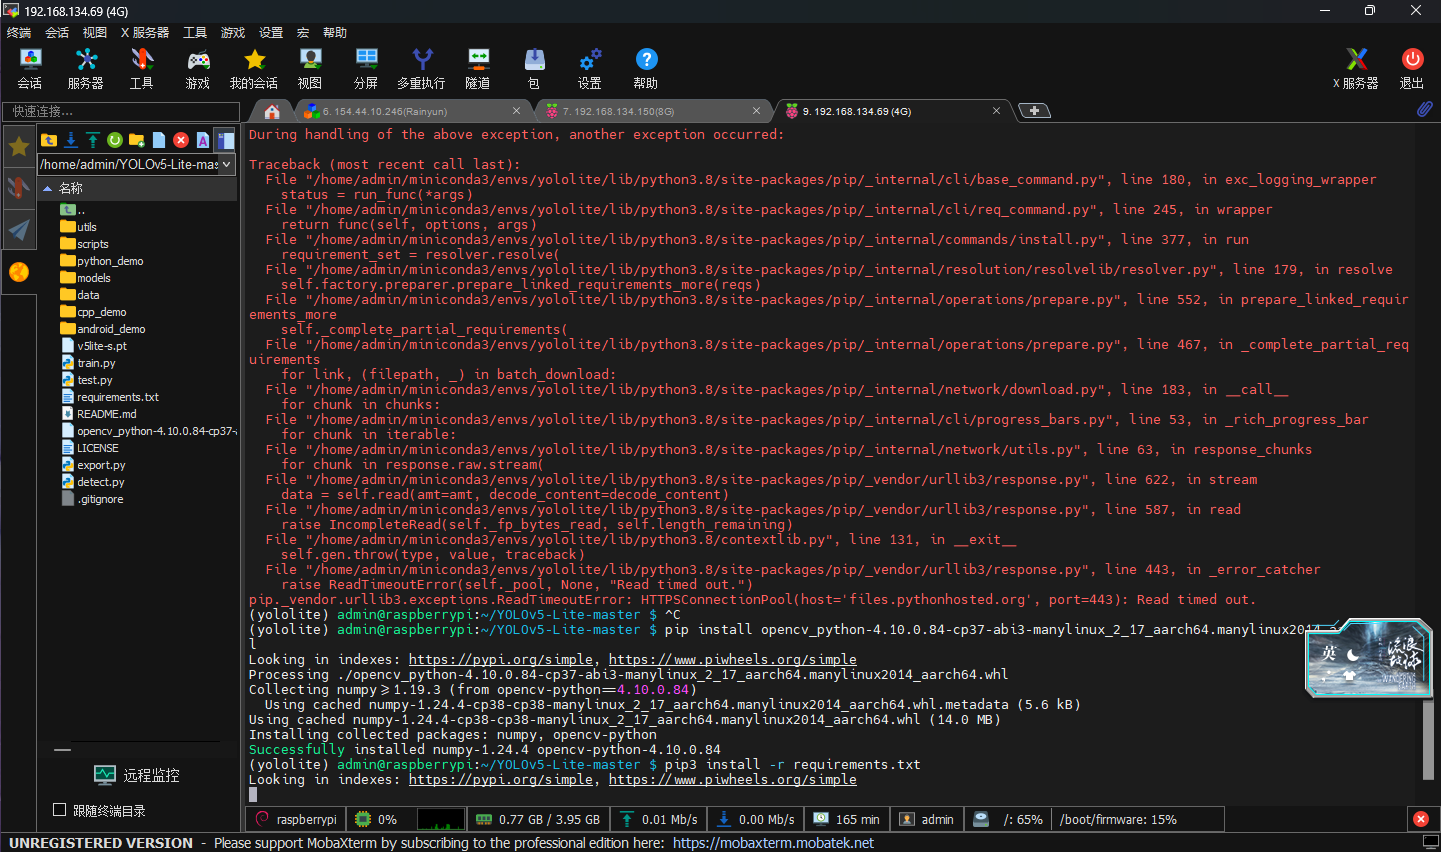Click the red delete icon in SFTP toolbar
Image resolution: width=1442 pixels, height=852 pixels.
181,140
